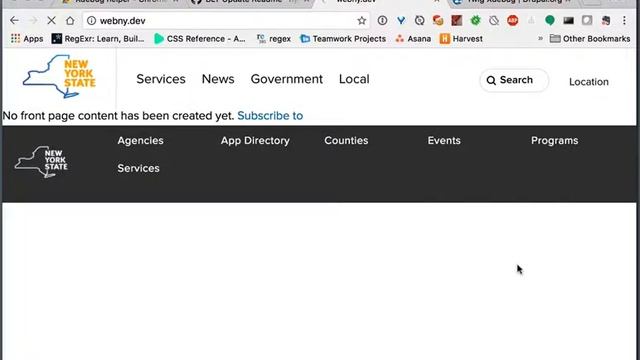Open the Asana bookmark
Screen dimensions: 640x360
pos(413,39)
